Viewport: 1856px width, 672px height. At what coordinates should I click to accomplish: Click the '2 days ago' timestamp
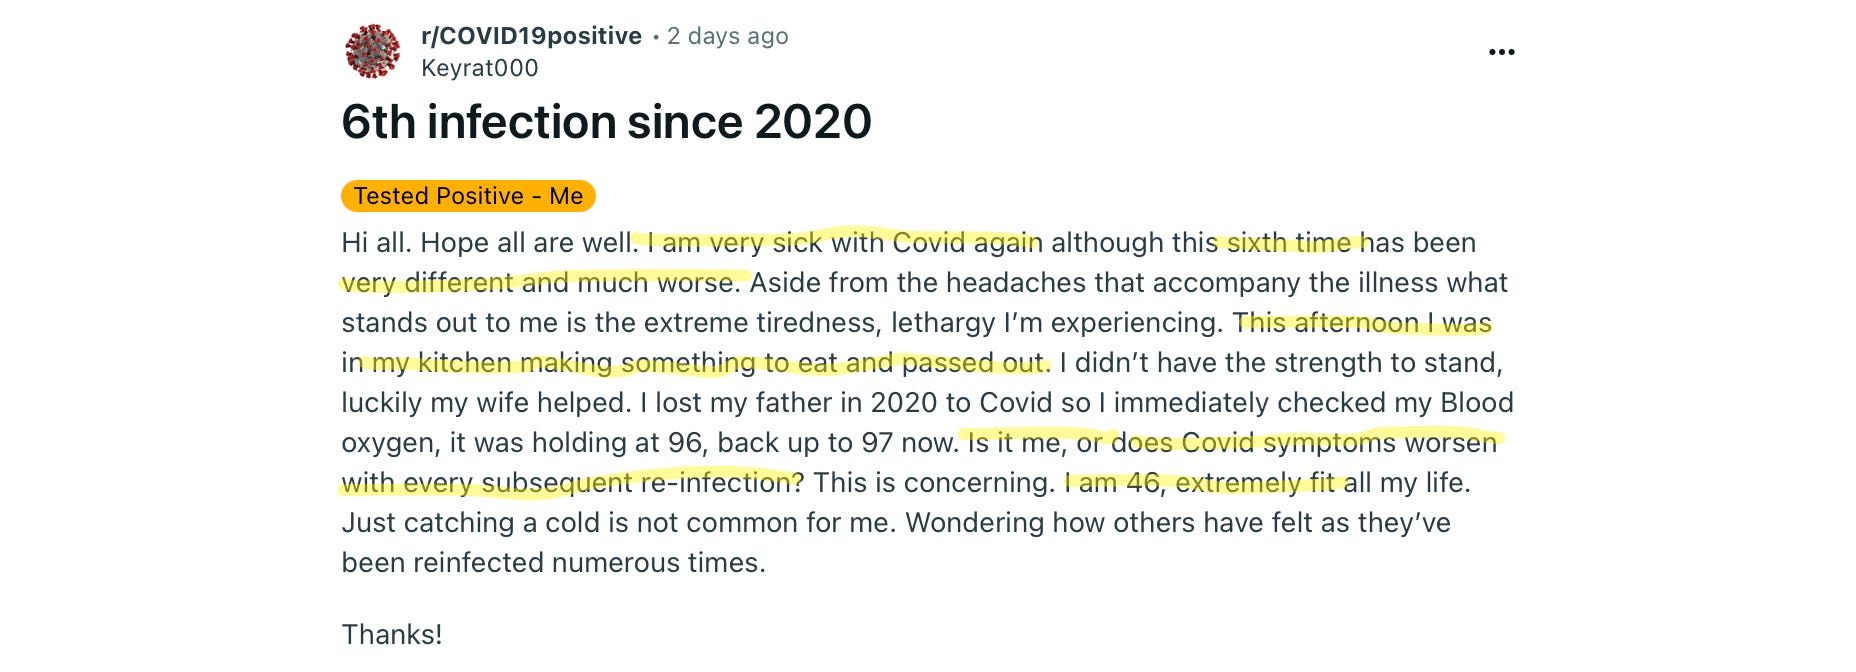point(727,36)
